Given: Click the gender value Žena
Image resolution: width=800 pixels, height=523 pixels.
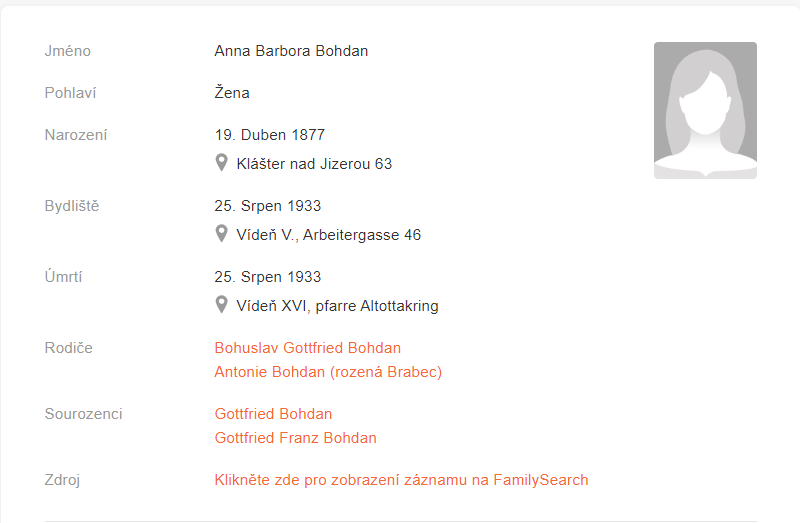Looking at the screenshot, I should 232,92.
